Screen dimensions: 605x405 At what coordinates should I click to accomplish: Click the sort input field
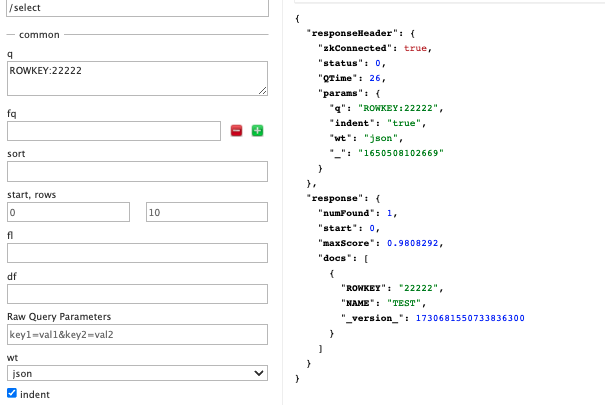137,172
